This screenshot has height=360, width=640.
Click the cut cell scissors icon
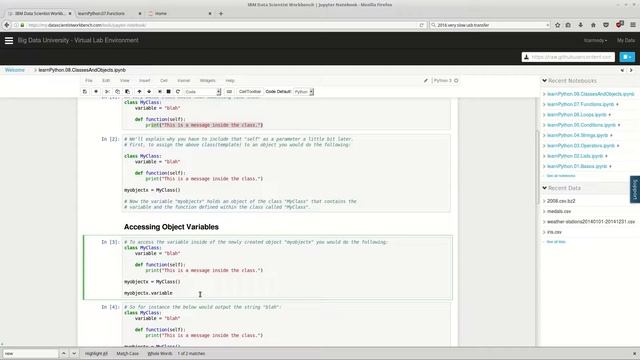pyautogui.click(x=107, y=92)
